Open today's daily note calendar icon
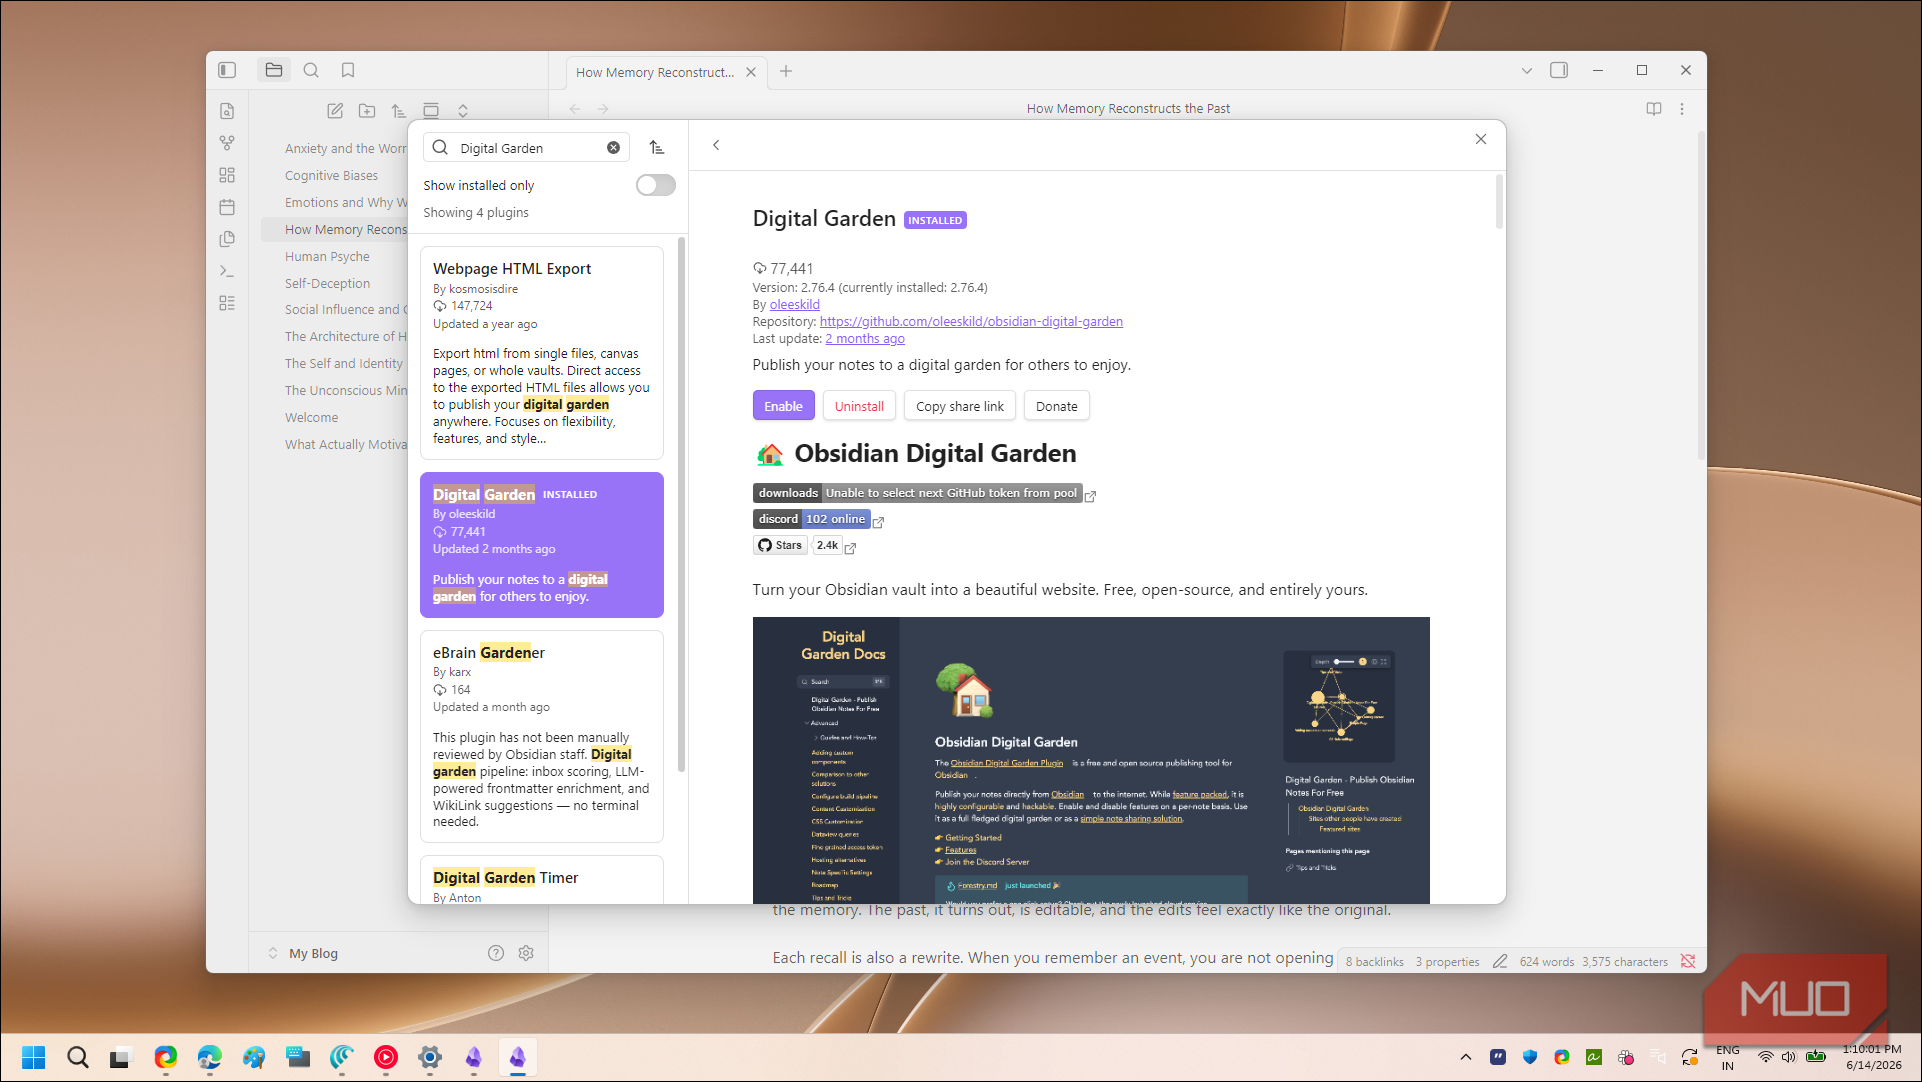Screen dimensions: 1922x1082 pos(227,207)
